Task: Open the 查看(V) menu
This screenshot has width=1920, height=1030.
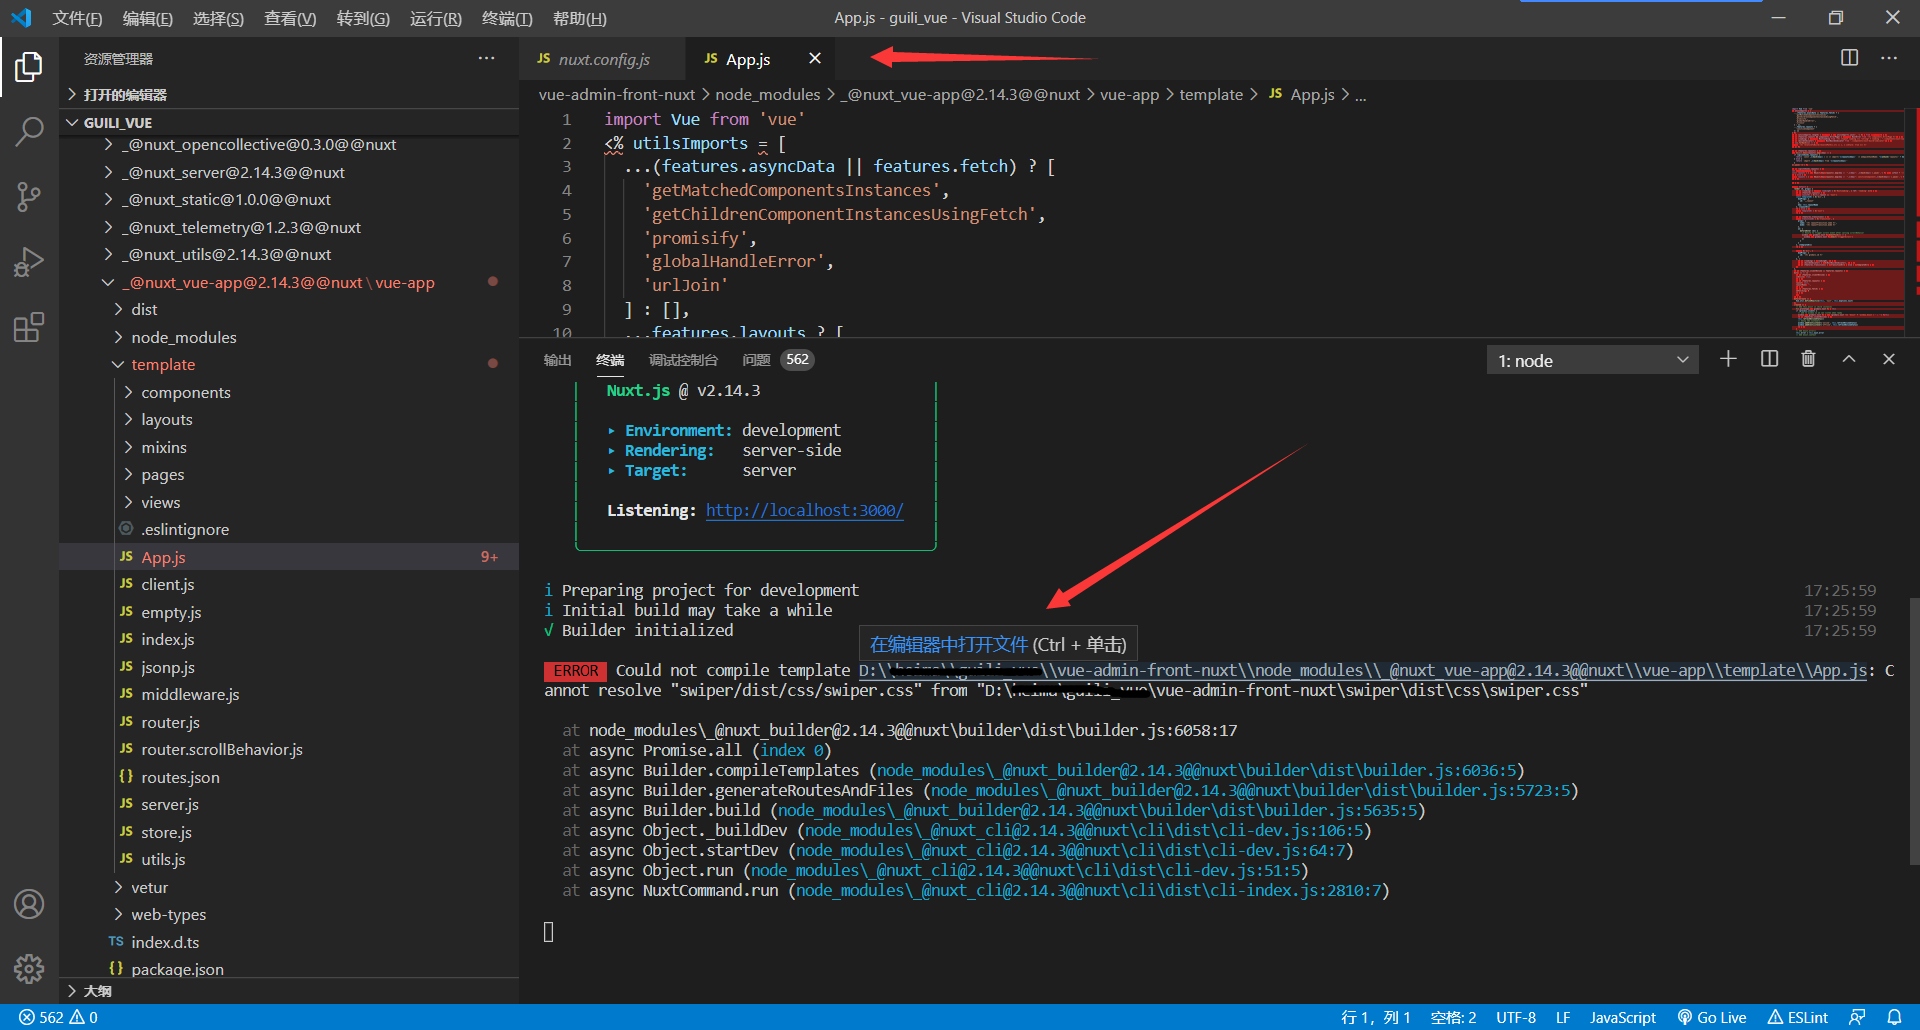Action: coord(289,18)
